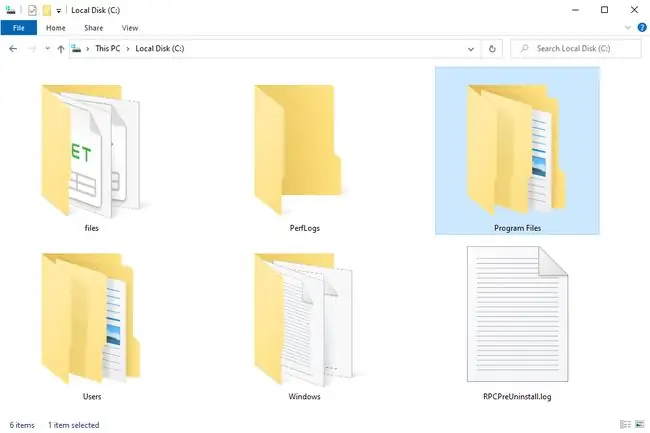This screenshot has width=650, height=433.
Task: Click the address bar drive icon
Action: tap(76, 48)
